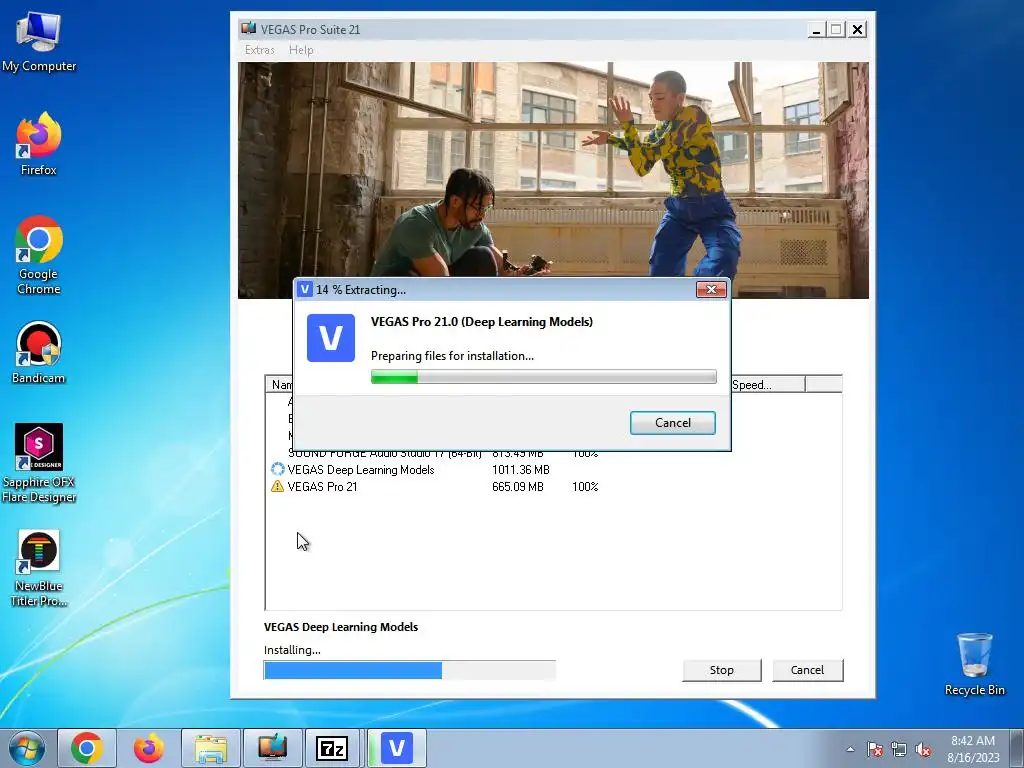The width and height of the screenshot is (1024, 768).
Task: Click the Show Desktop strip in taskbar
Action: click(1017, 748)
